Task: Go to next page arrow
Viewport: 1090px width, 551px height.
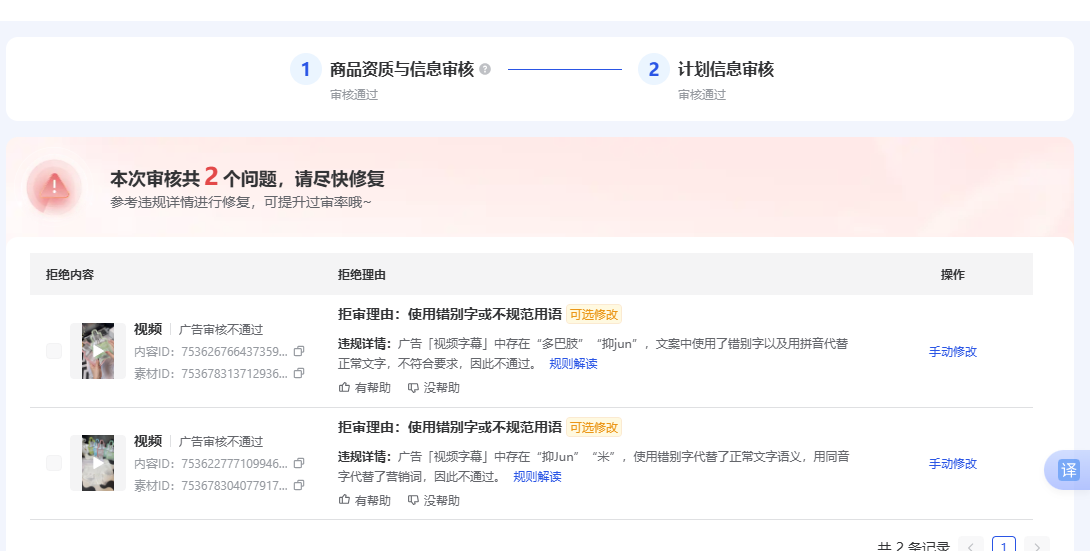Action: [x=1037, y=545]
